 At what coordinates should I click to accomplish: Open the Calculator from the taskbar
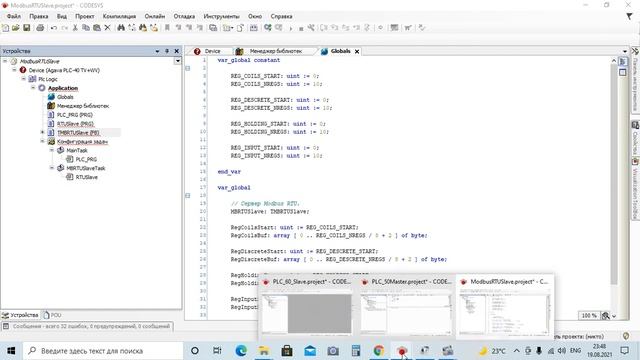tap(356, 351)
